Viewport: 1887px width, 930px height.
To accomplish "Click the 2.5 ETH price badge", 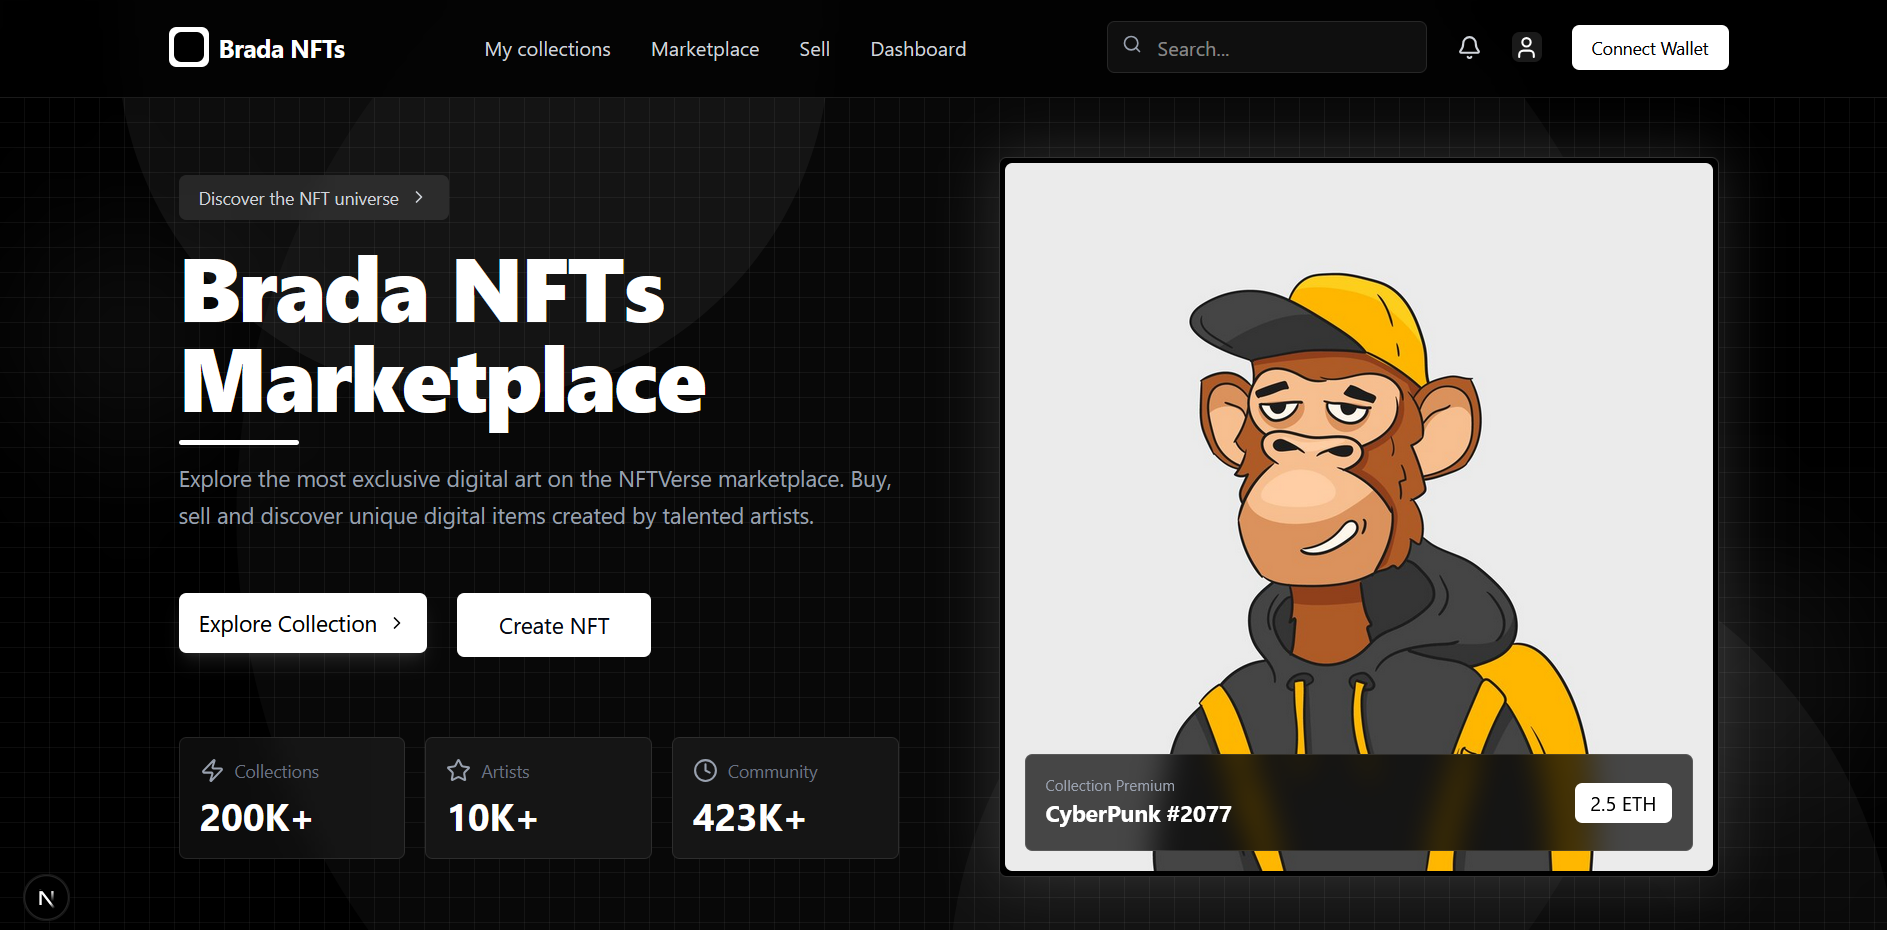I will (x=1623, y=803).
